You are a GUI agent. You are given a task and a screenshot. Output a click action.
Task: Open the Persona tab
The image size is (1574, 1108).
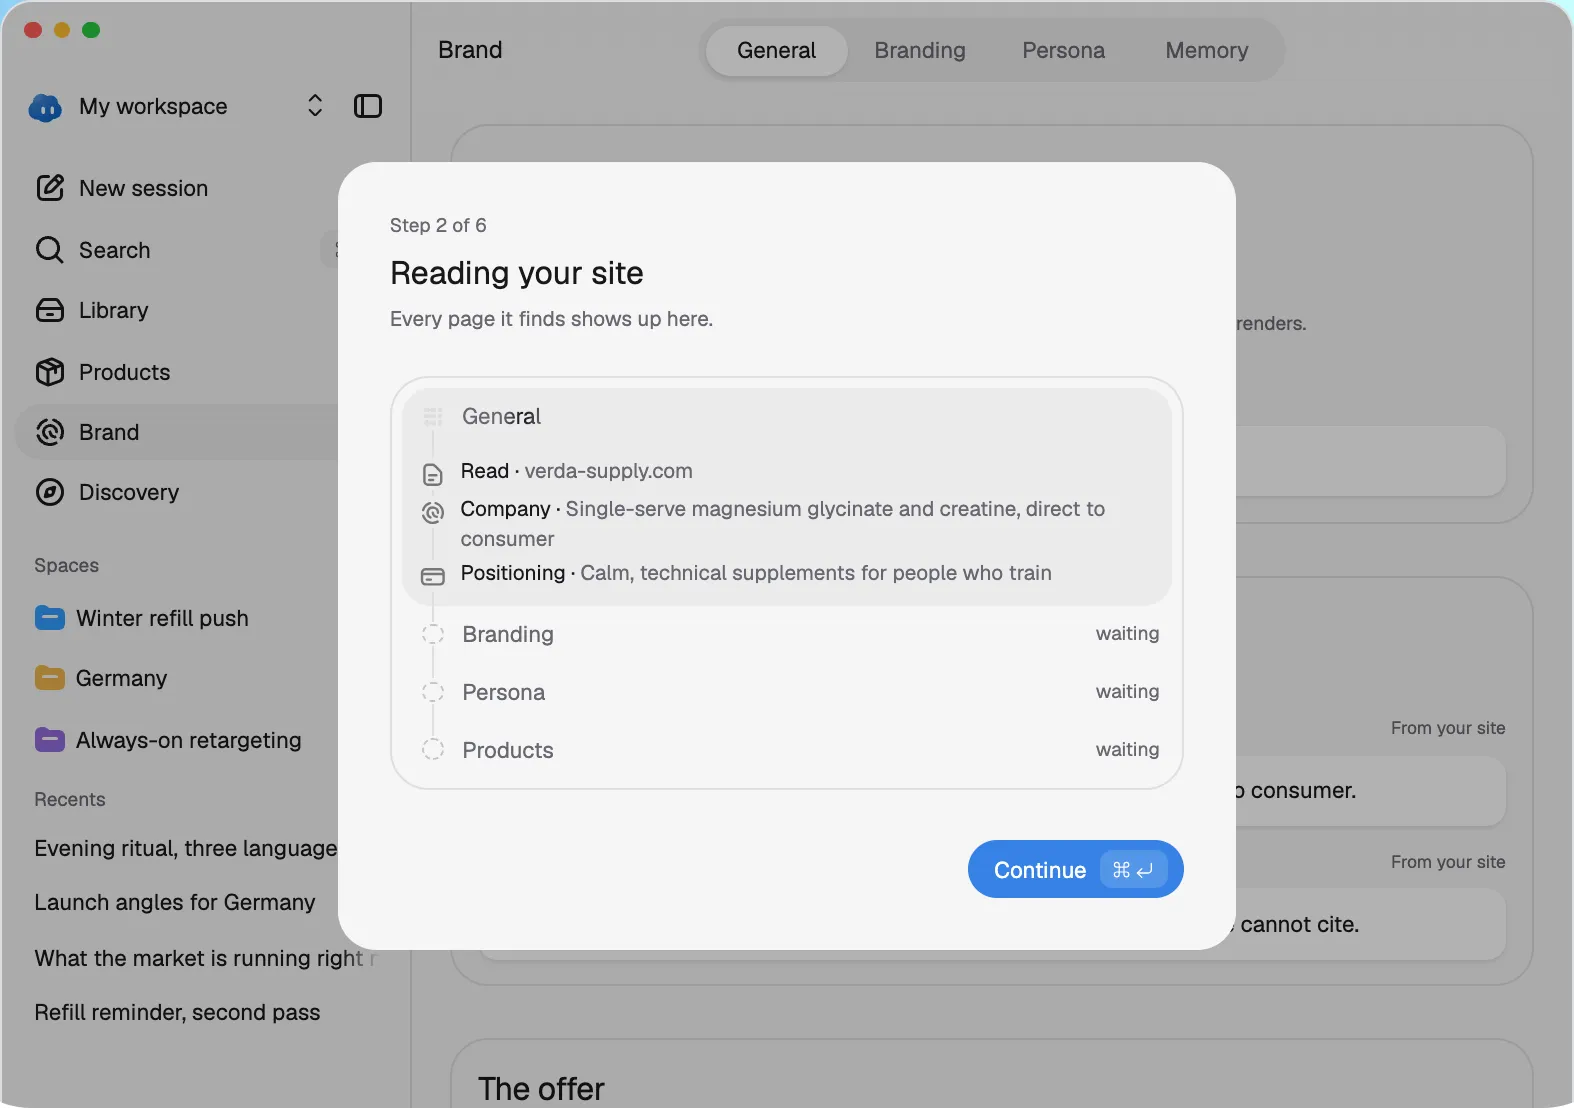tap(1063, 50)
